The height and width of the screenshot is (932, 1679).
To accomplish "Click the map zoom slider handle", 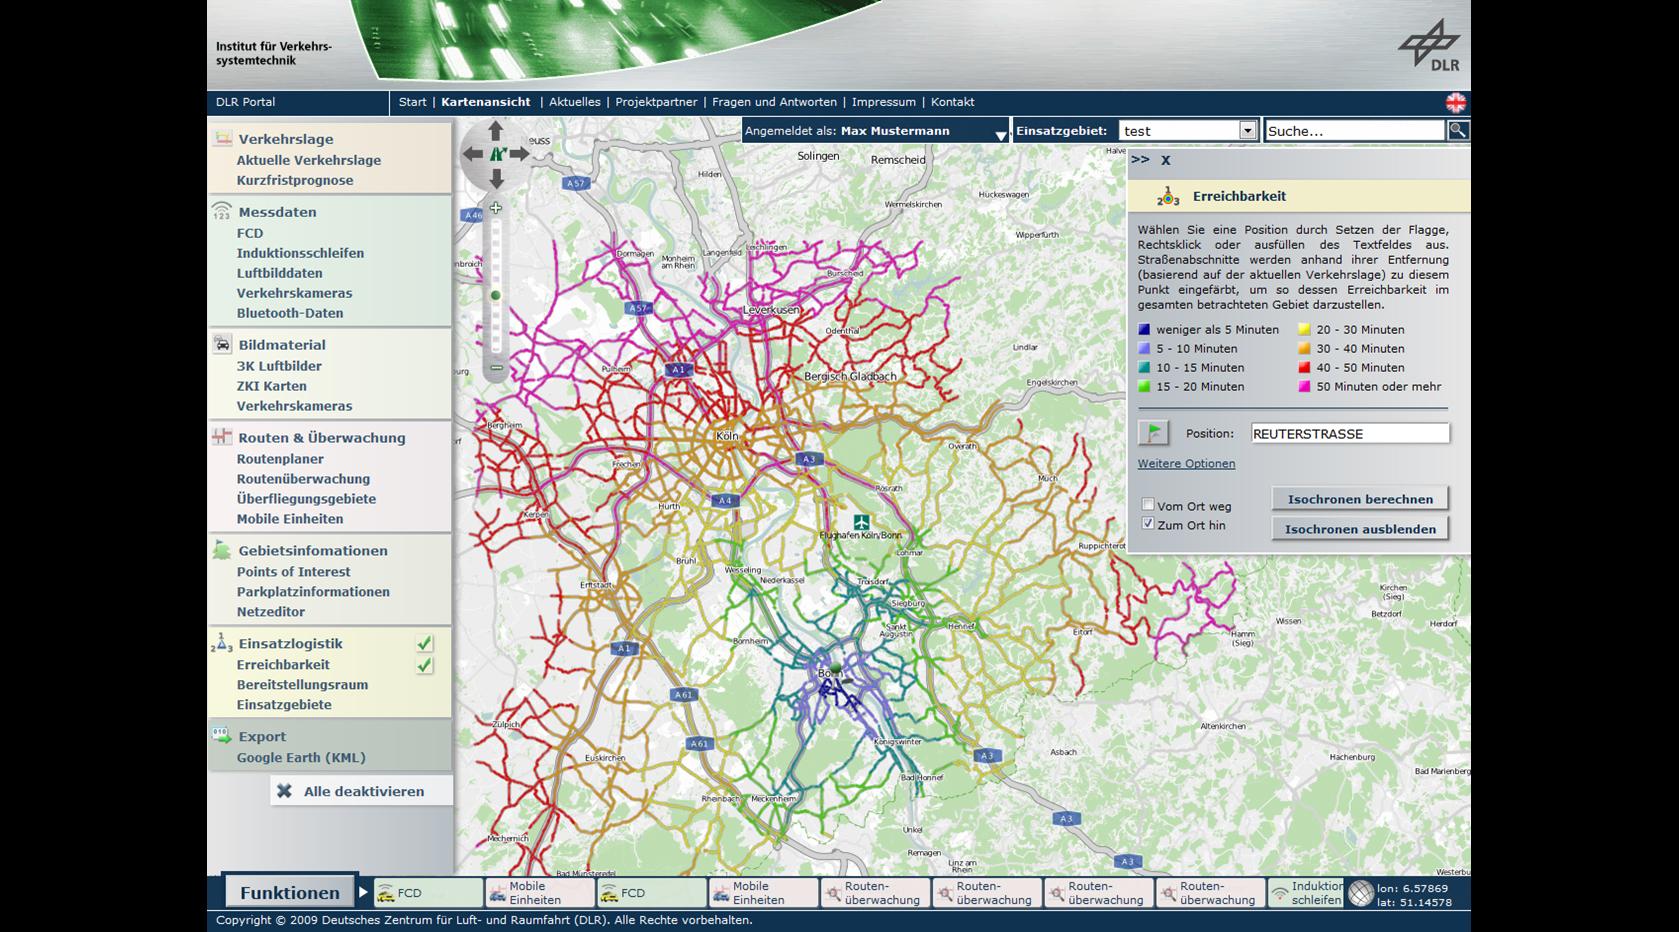I will coord(496,295).
